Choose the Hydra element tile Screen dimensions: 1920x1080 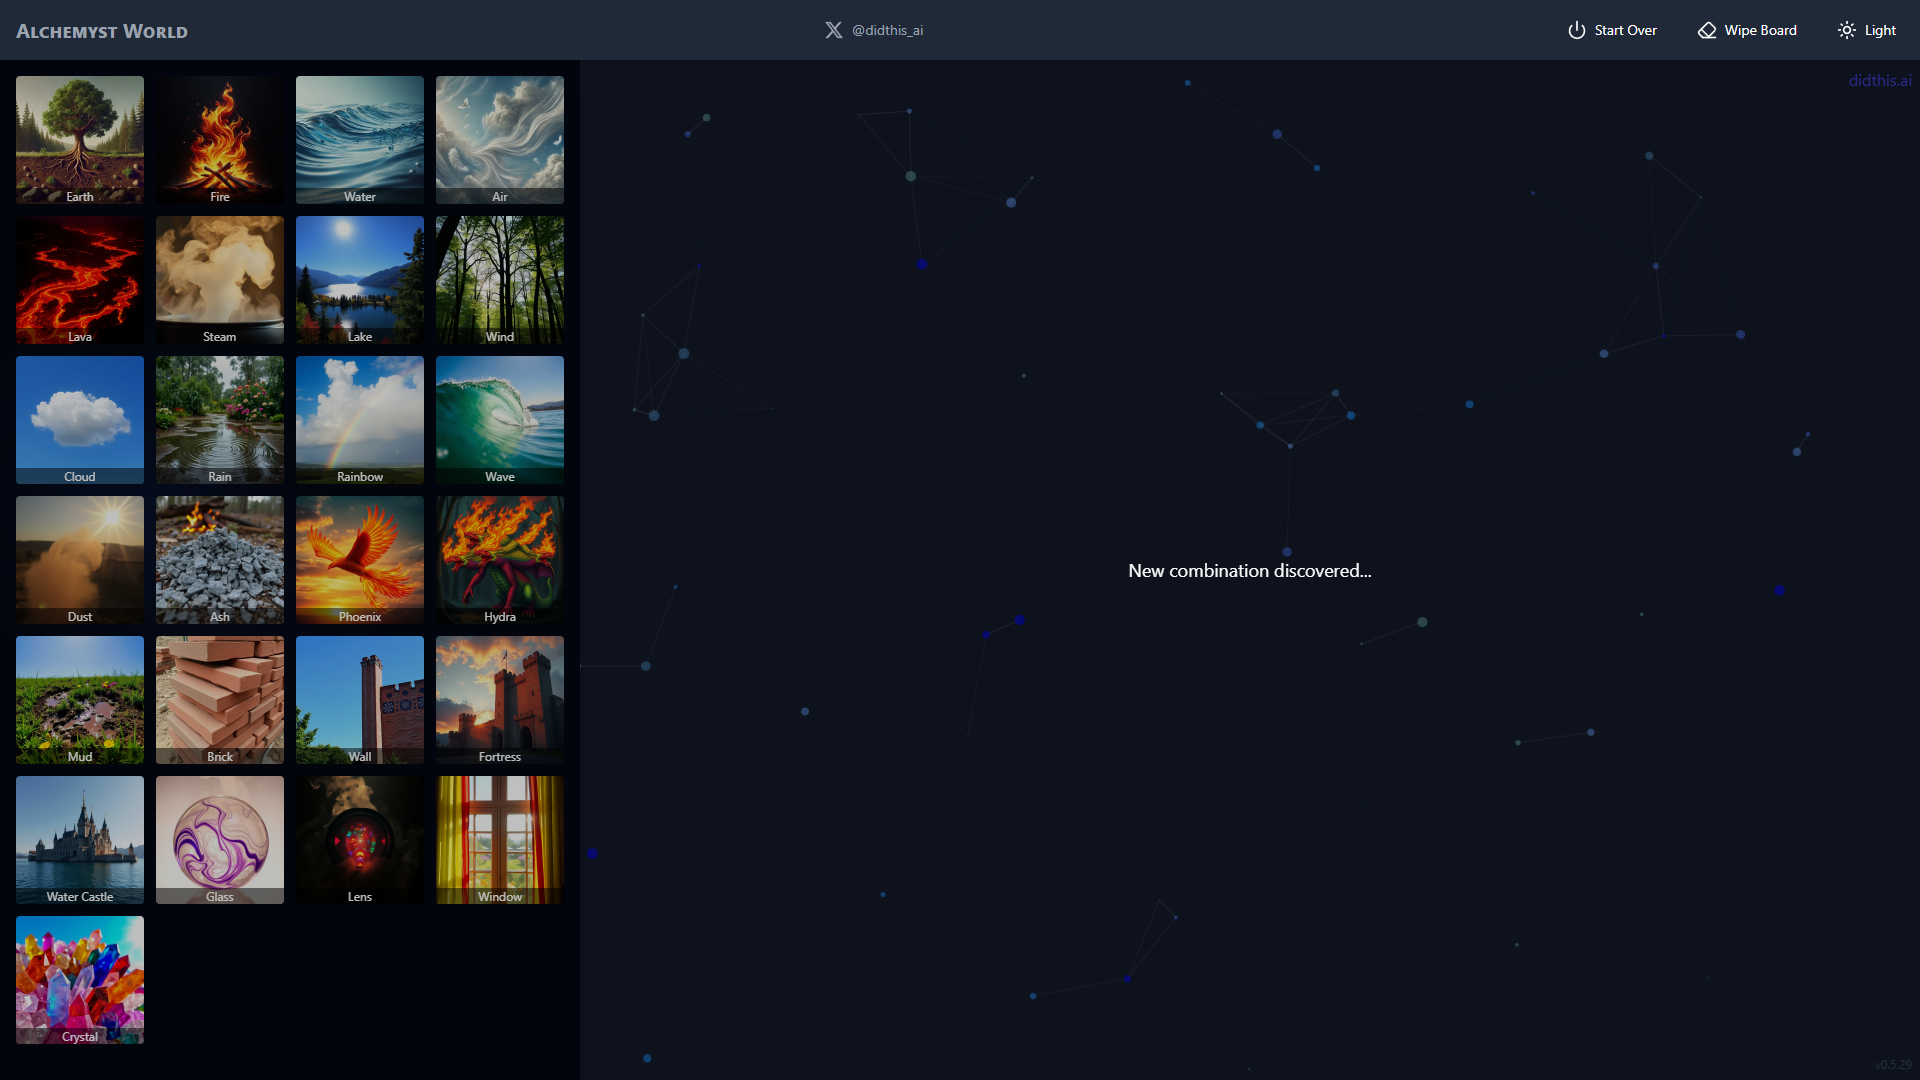[x=500, y=560]
